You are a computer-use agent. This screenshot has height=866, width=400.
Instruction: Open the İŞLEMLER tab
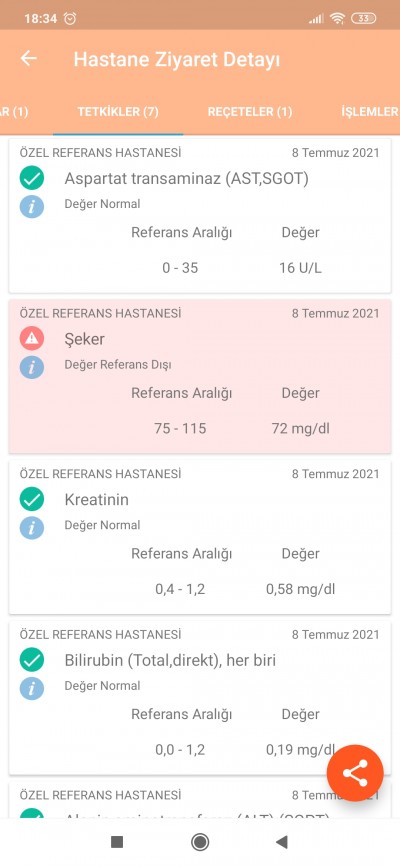[370, 112]
